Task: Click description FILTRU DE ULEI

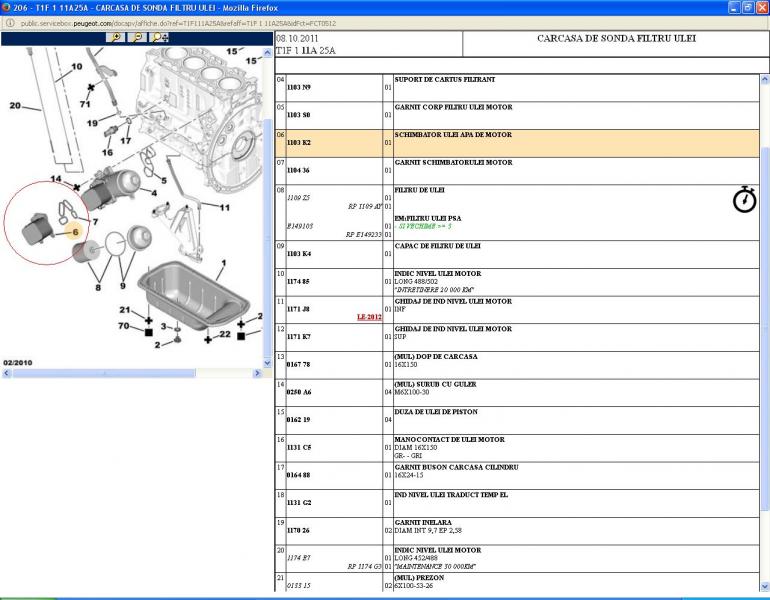Action: (419, 190)
